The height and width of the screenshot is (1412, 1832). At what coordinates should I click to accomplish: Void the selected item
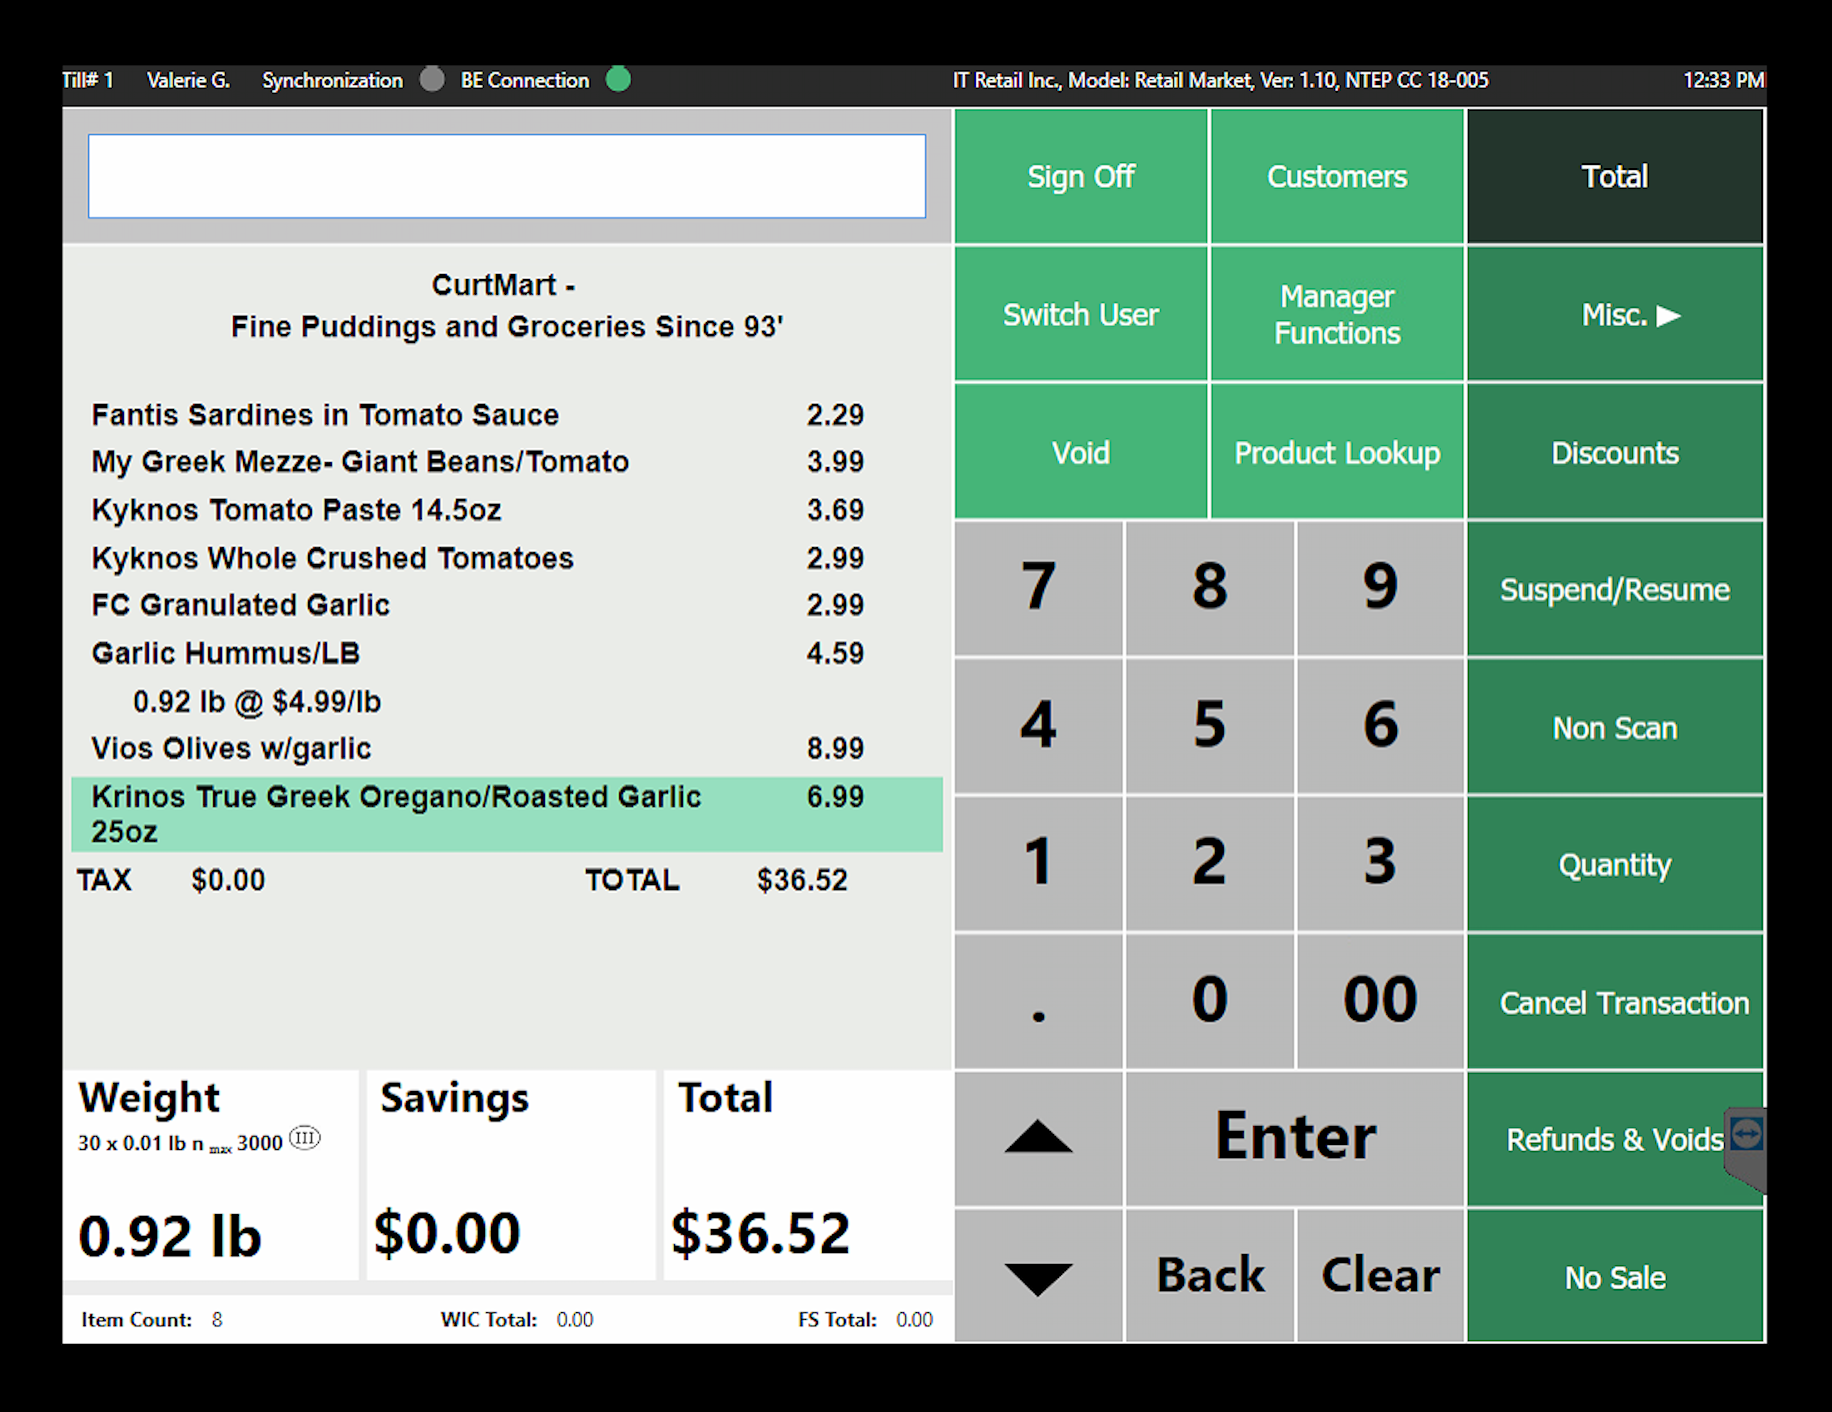click(1081, 452)
